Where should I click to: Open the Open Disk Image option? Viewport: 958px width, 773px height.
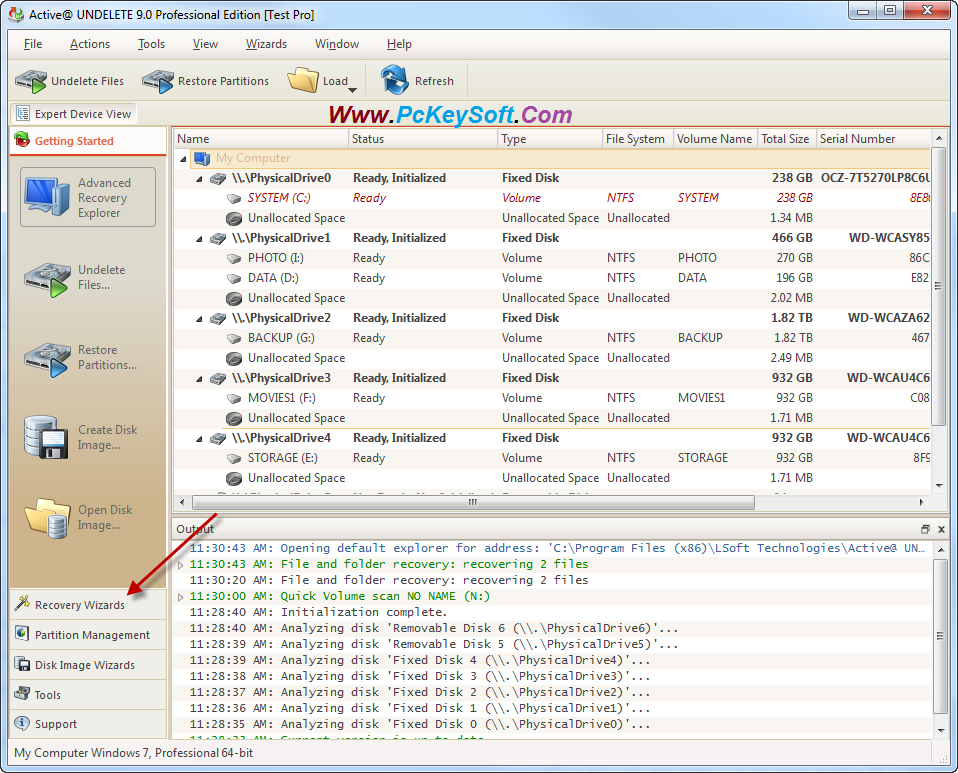tap(79, 518)
